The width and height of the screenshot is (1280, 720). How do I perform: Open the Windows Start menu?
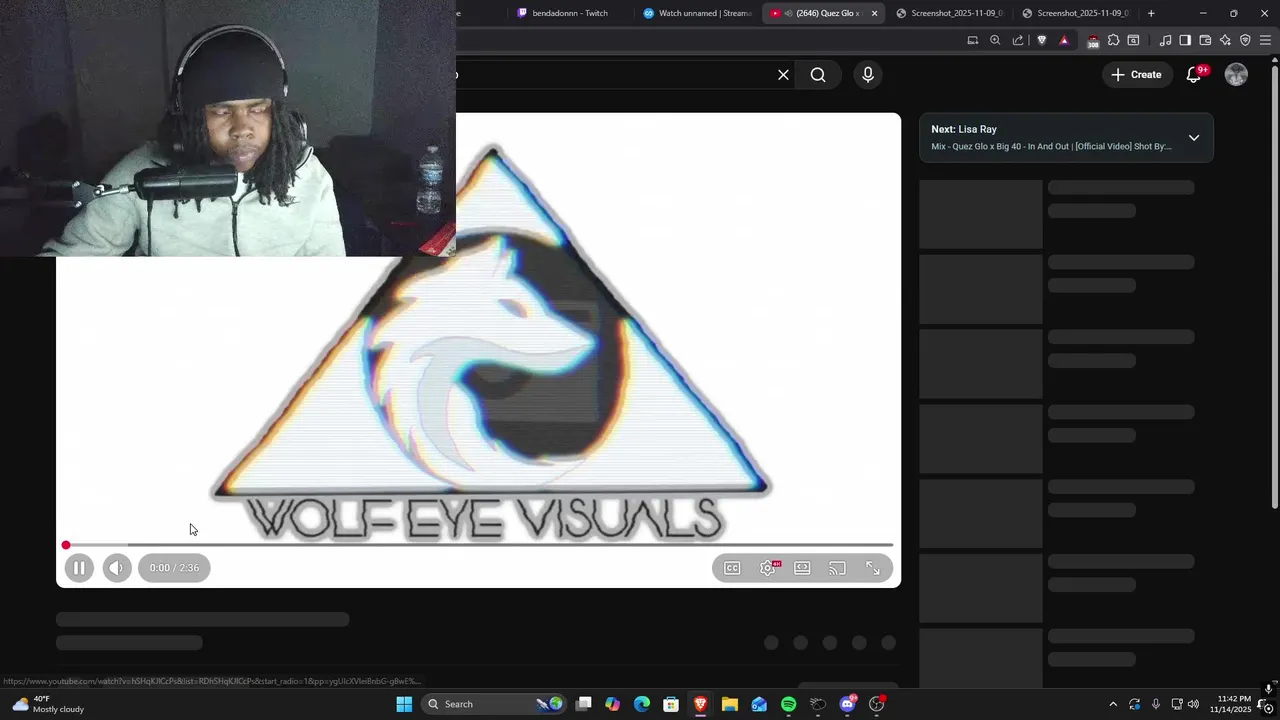(404, 704)
